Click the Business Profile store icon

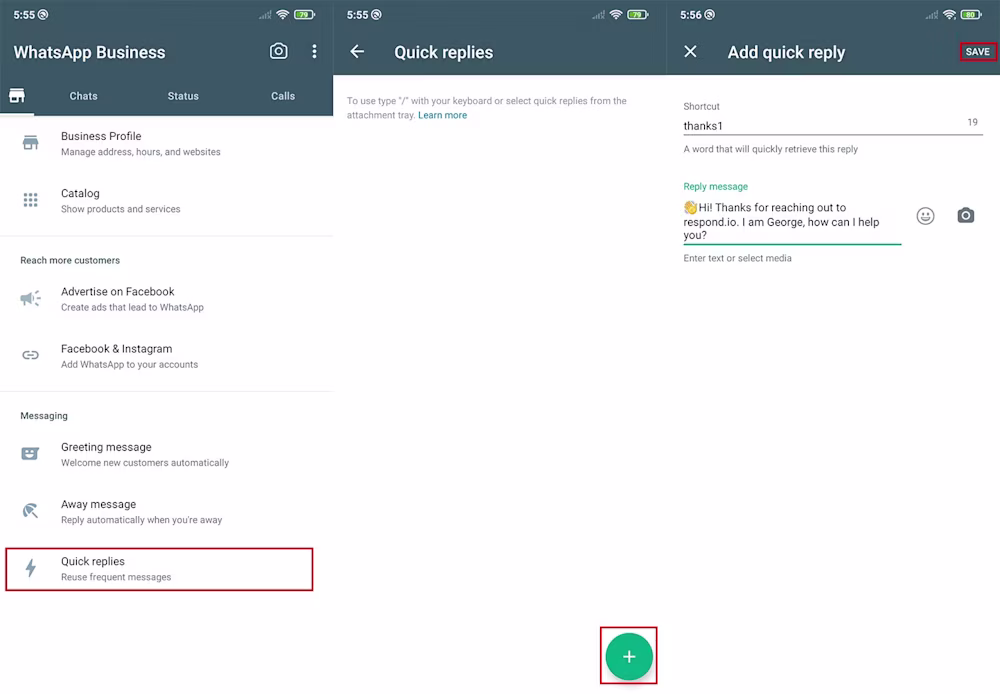pyautogui.click(x=30, y=143)
